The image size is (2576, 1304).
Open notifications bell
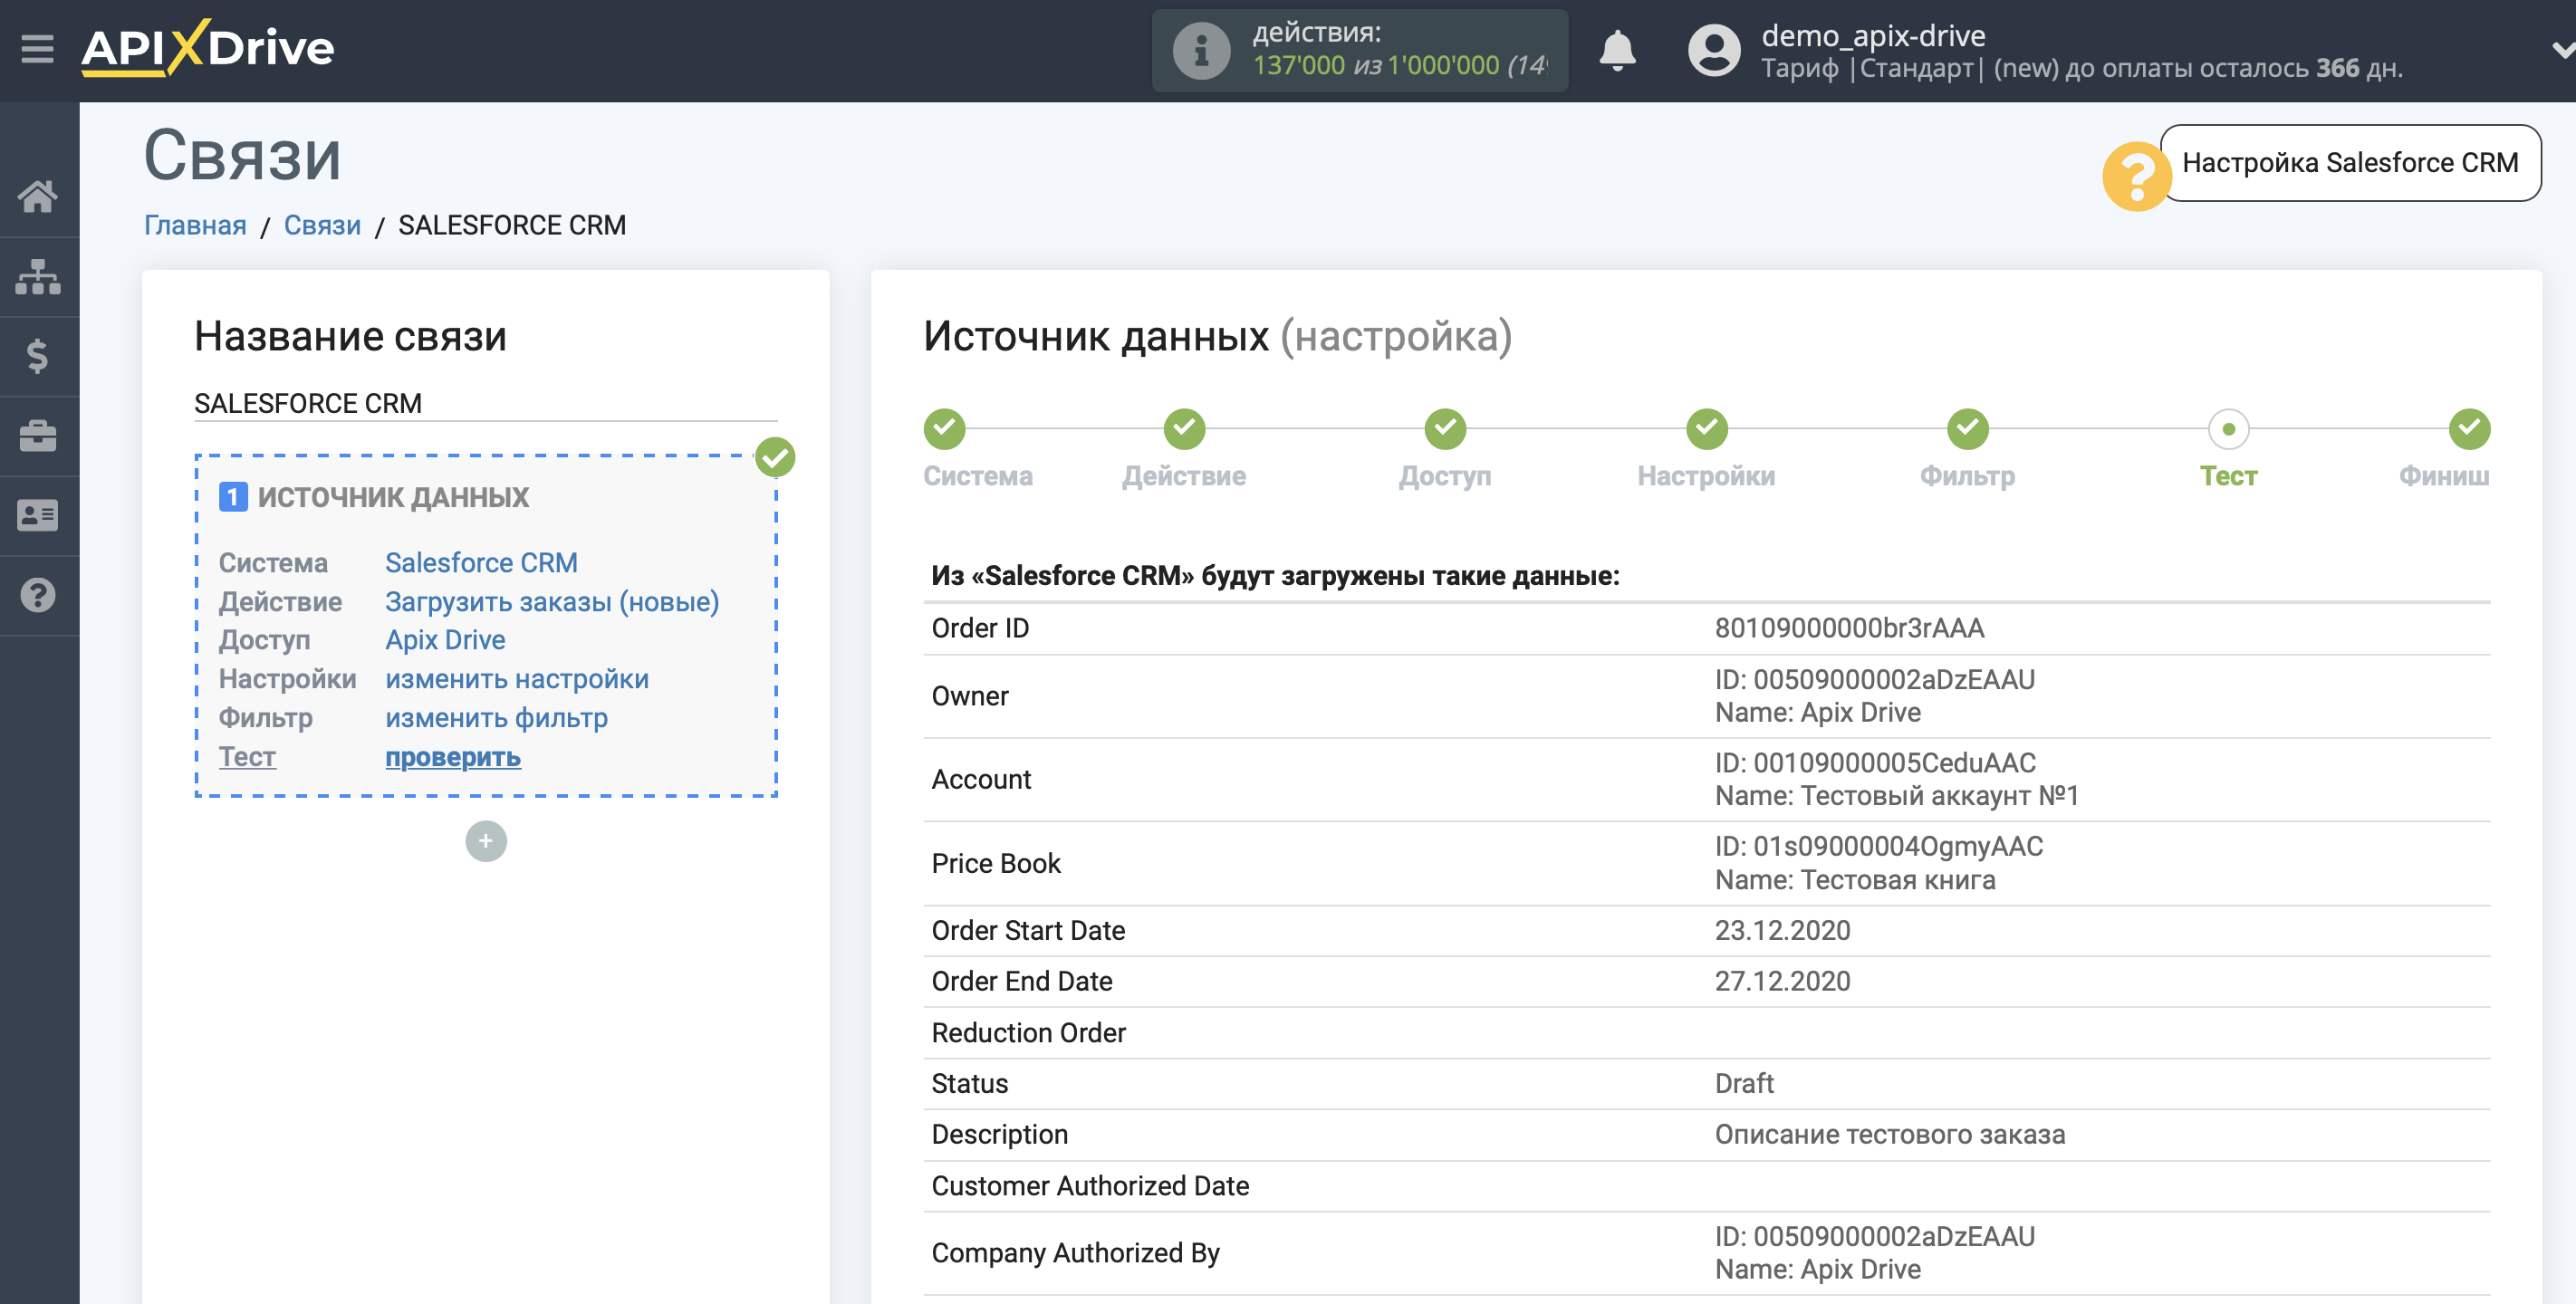(x=1617, y=50)
